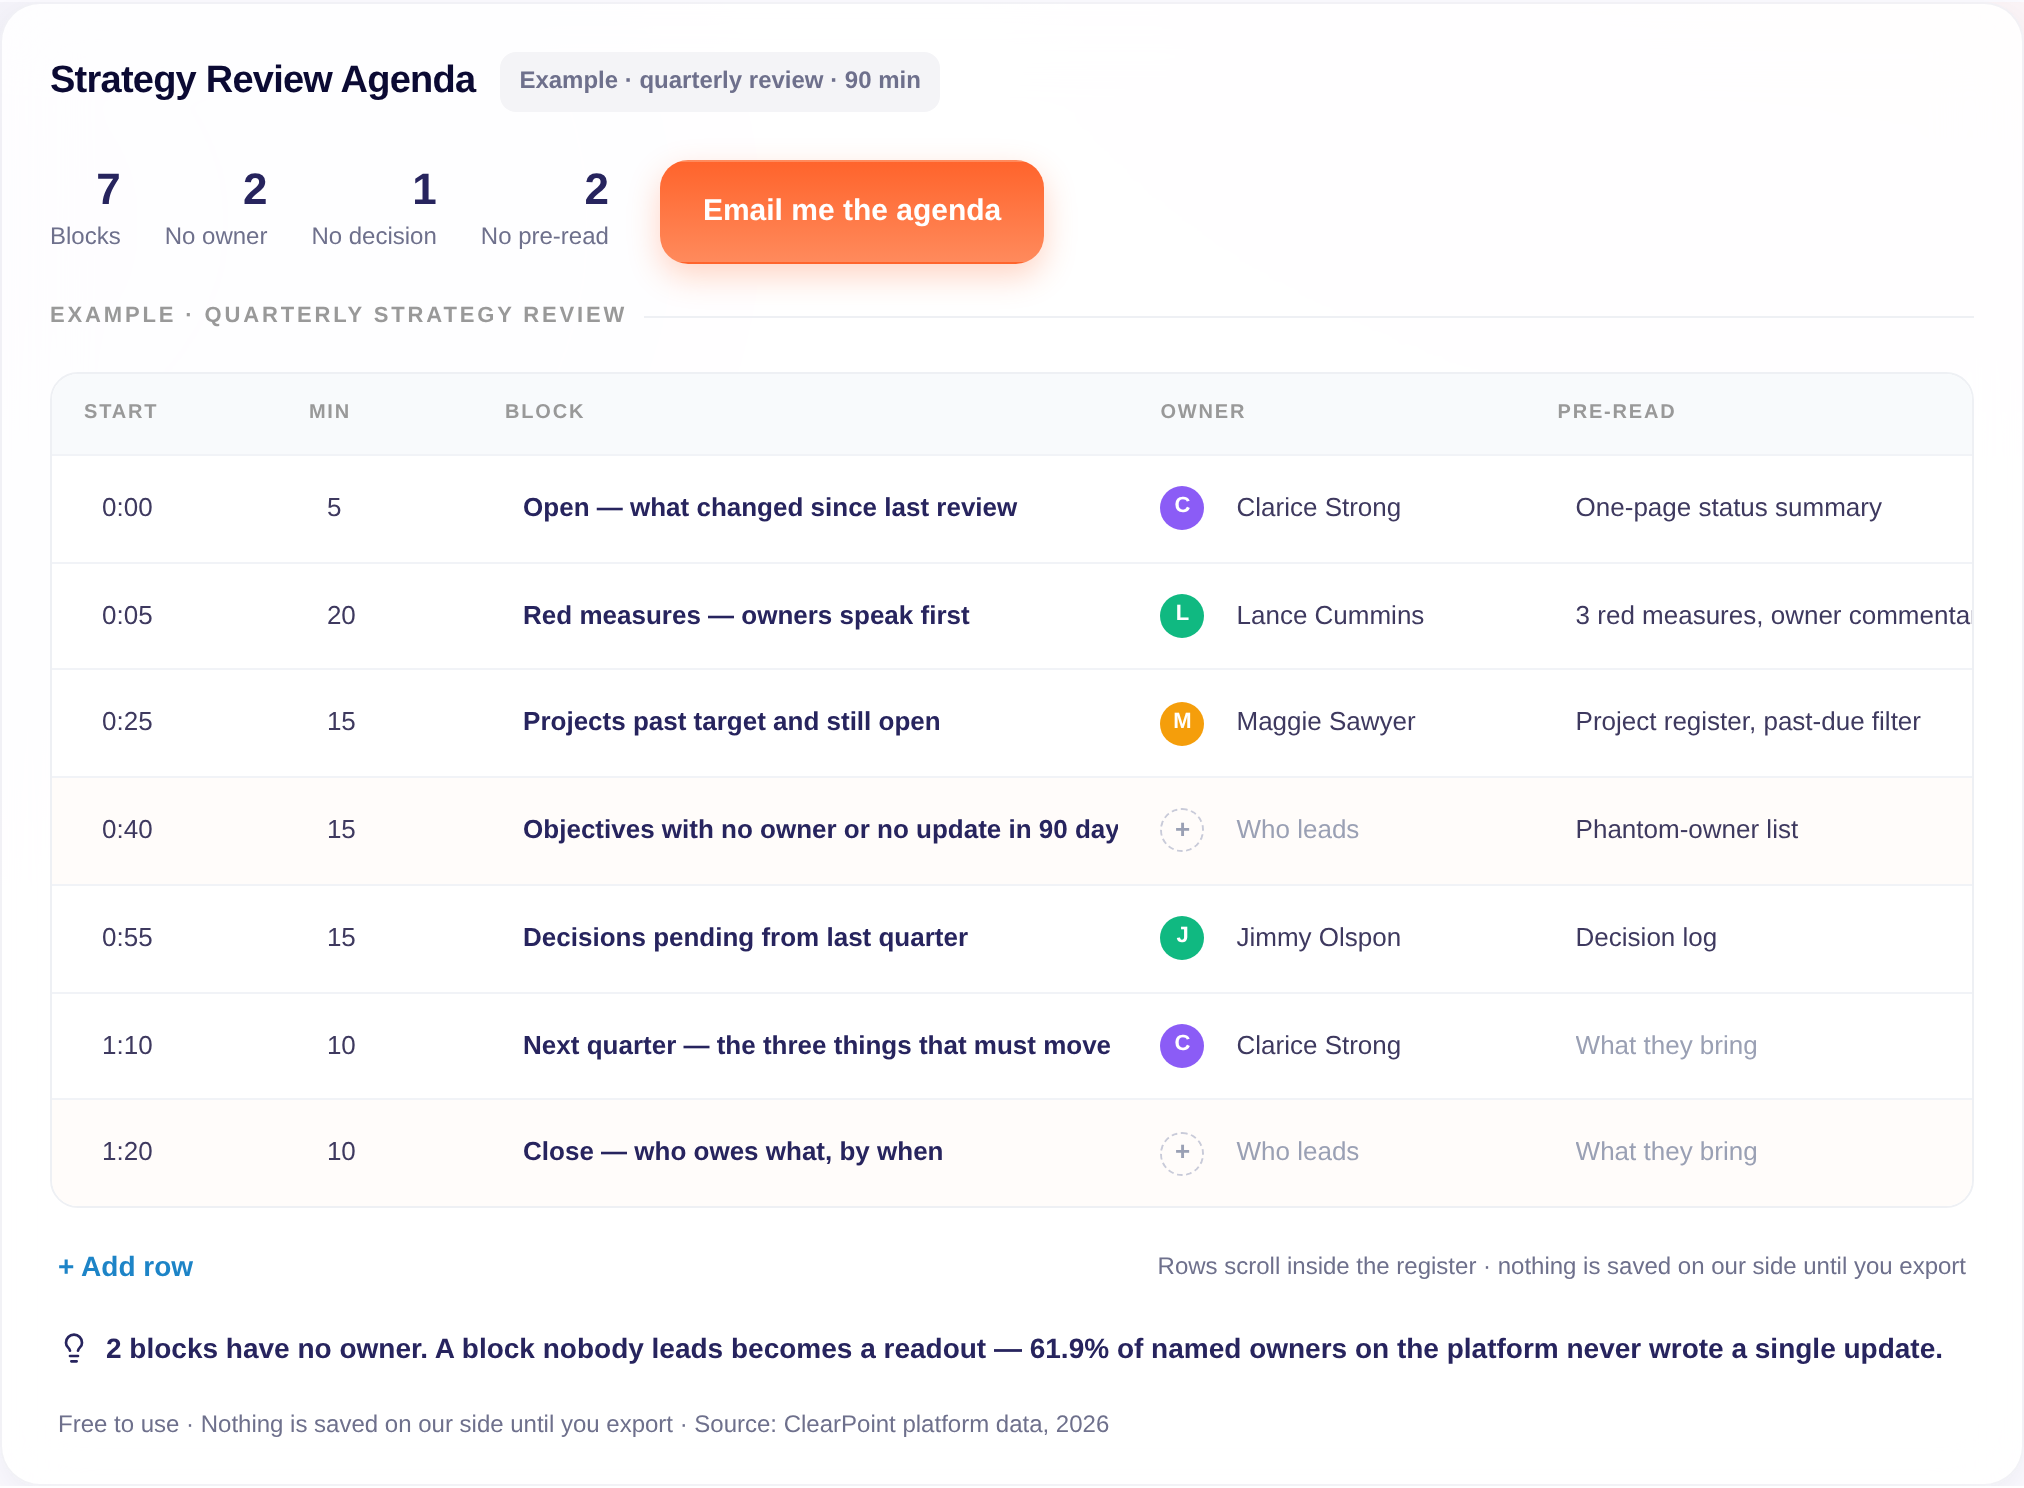Viewport: 2024px width, 1488px height.
Task: Click the Email me the agenda button
Action: click(x=851, y=211)
